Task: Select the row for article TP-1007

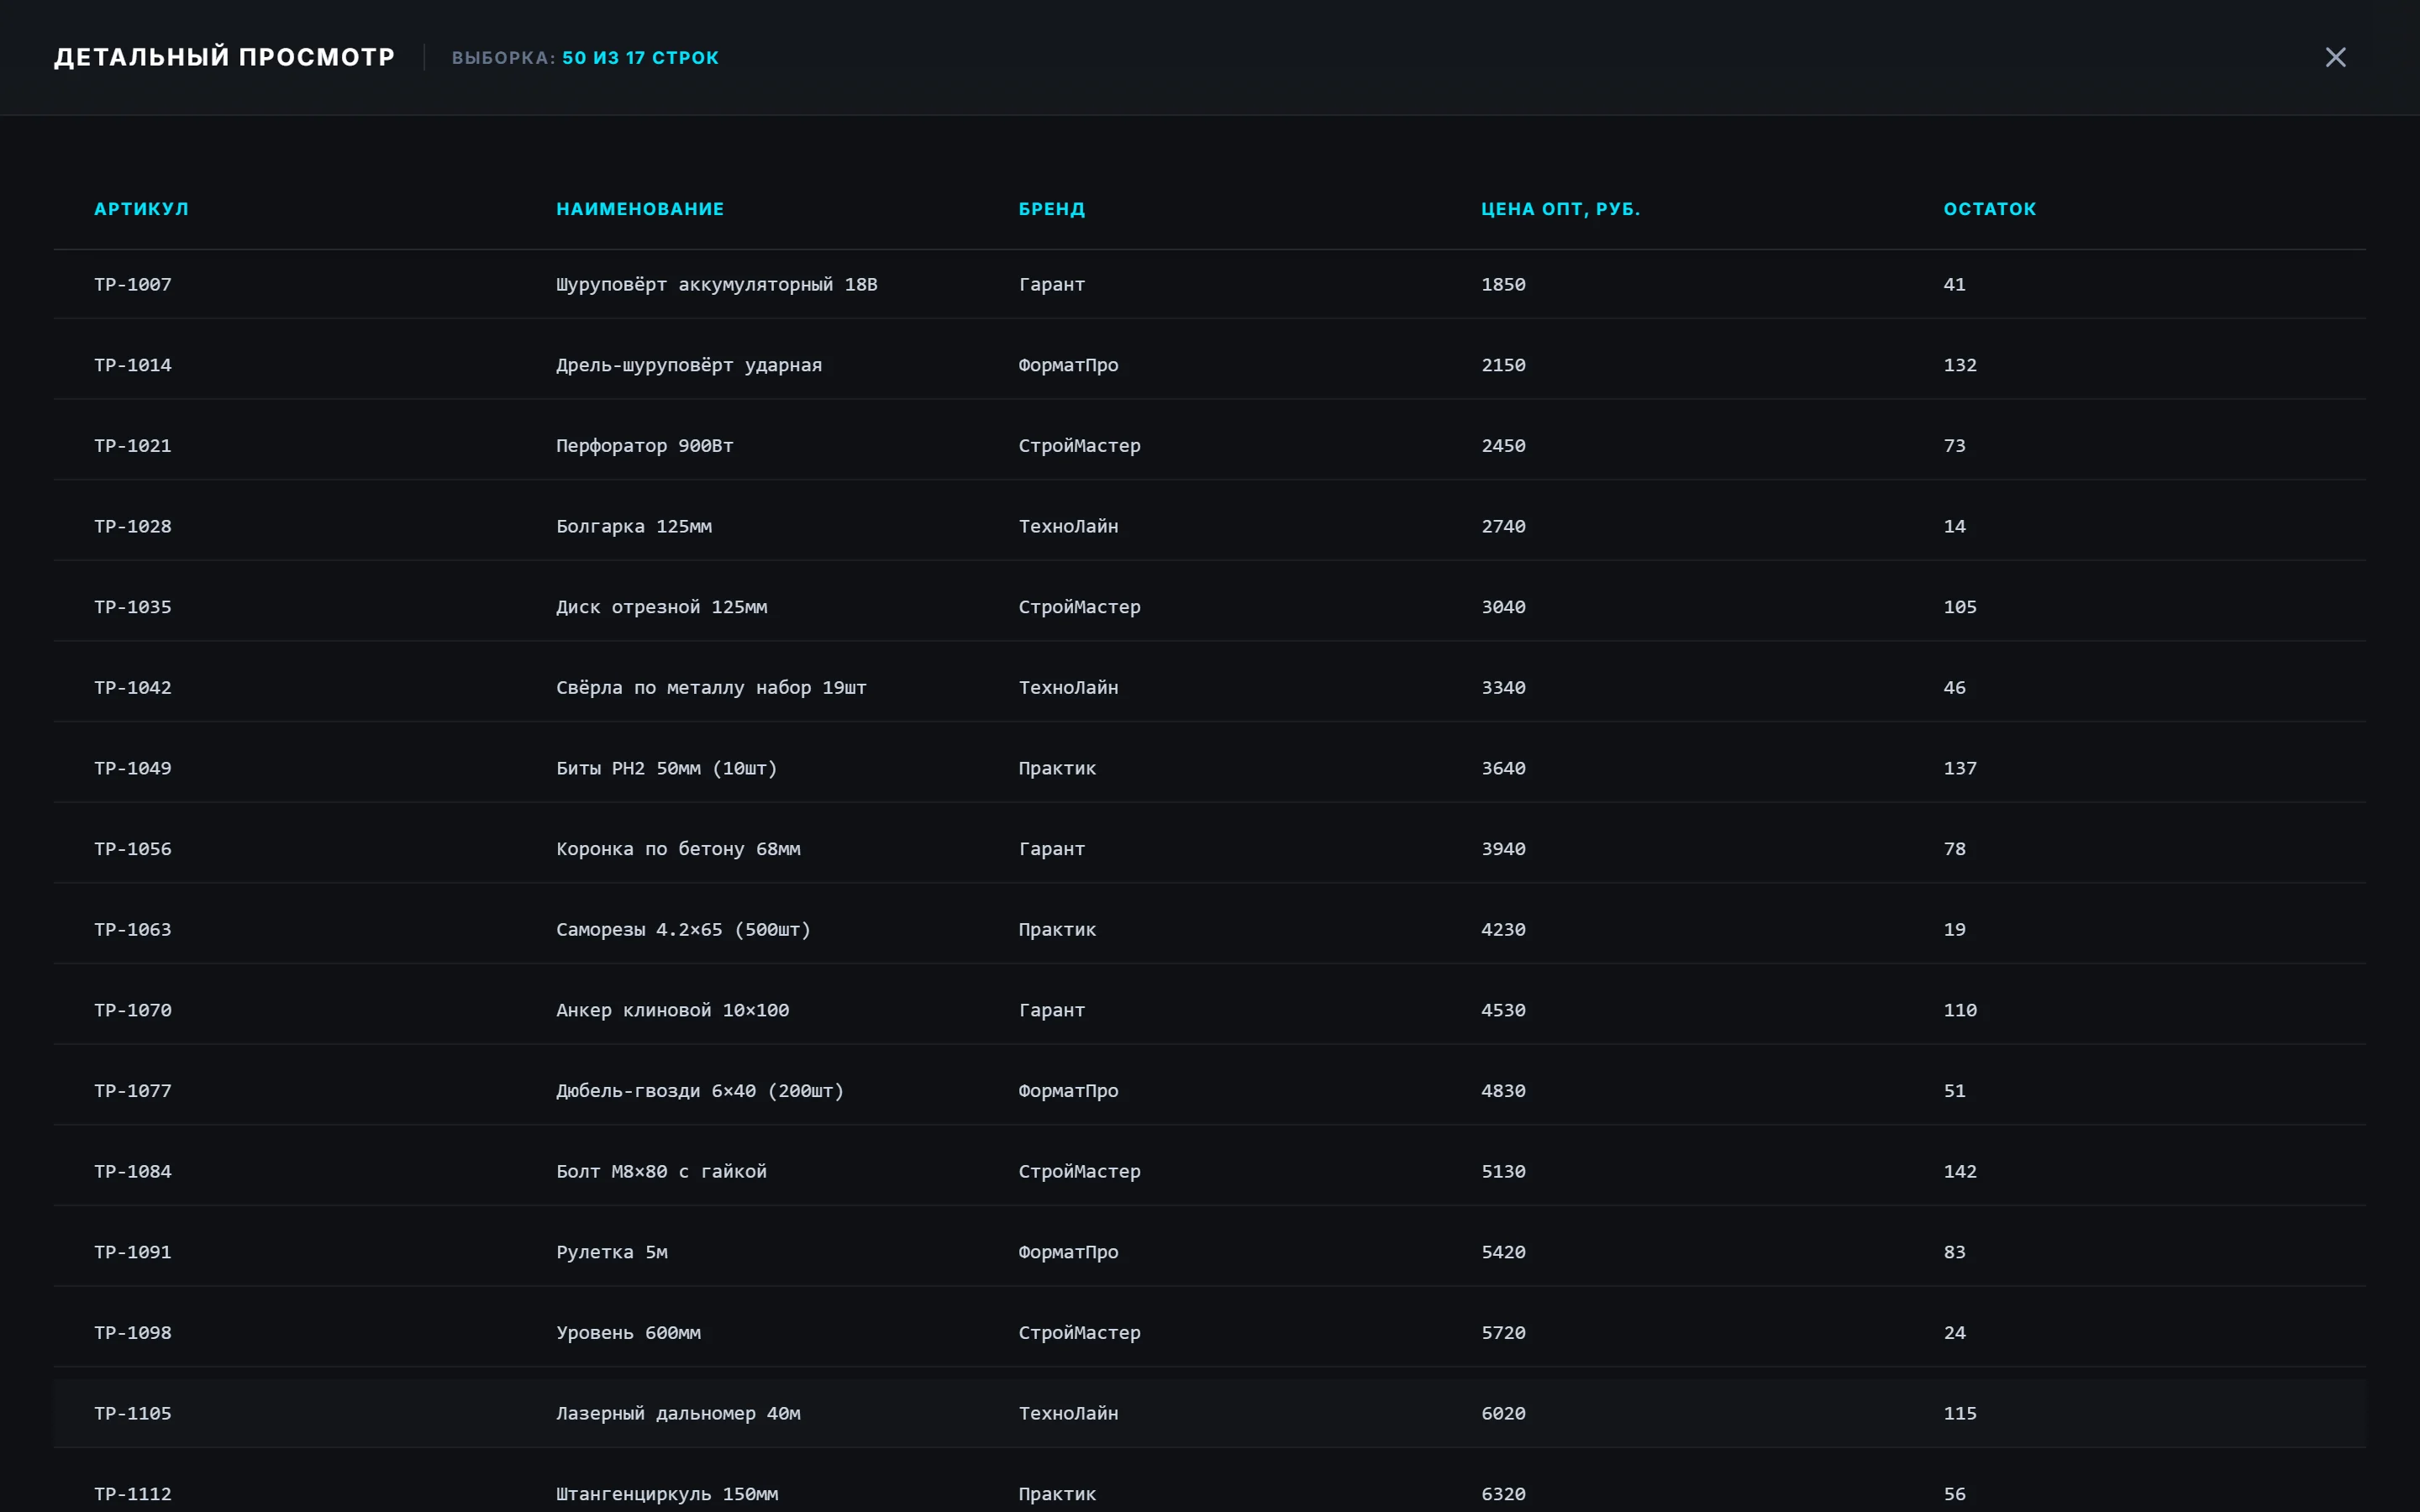Action: click(1209, 284)
